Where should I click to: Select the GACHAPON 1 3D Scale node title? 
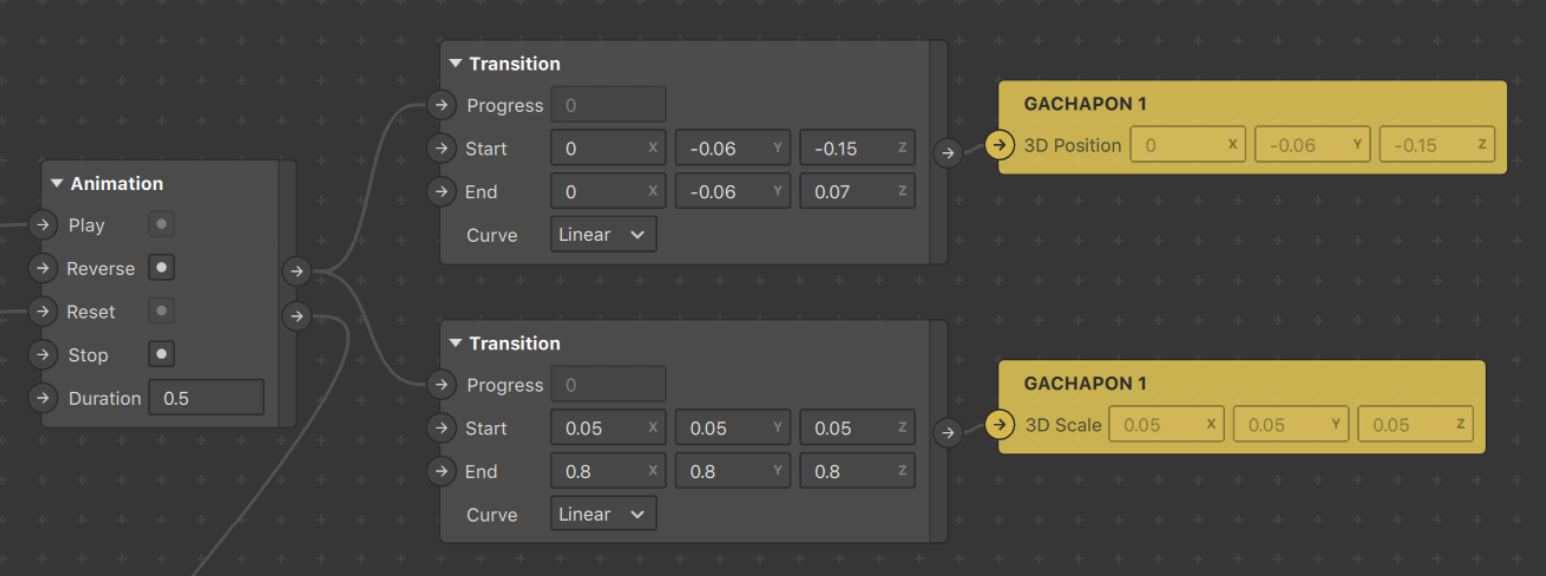[1084, 383]
